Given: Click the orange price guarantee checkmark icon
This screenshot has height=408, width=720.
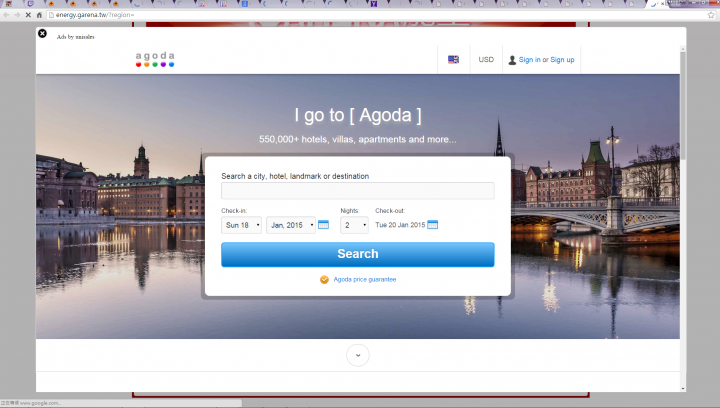Looking at the screenshot, I should coord(324,279).
